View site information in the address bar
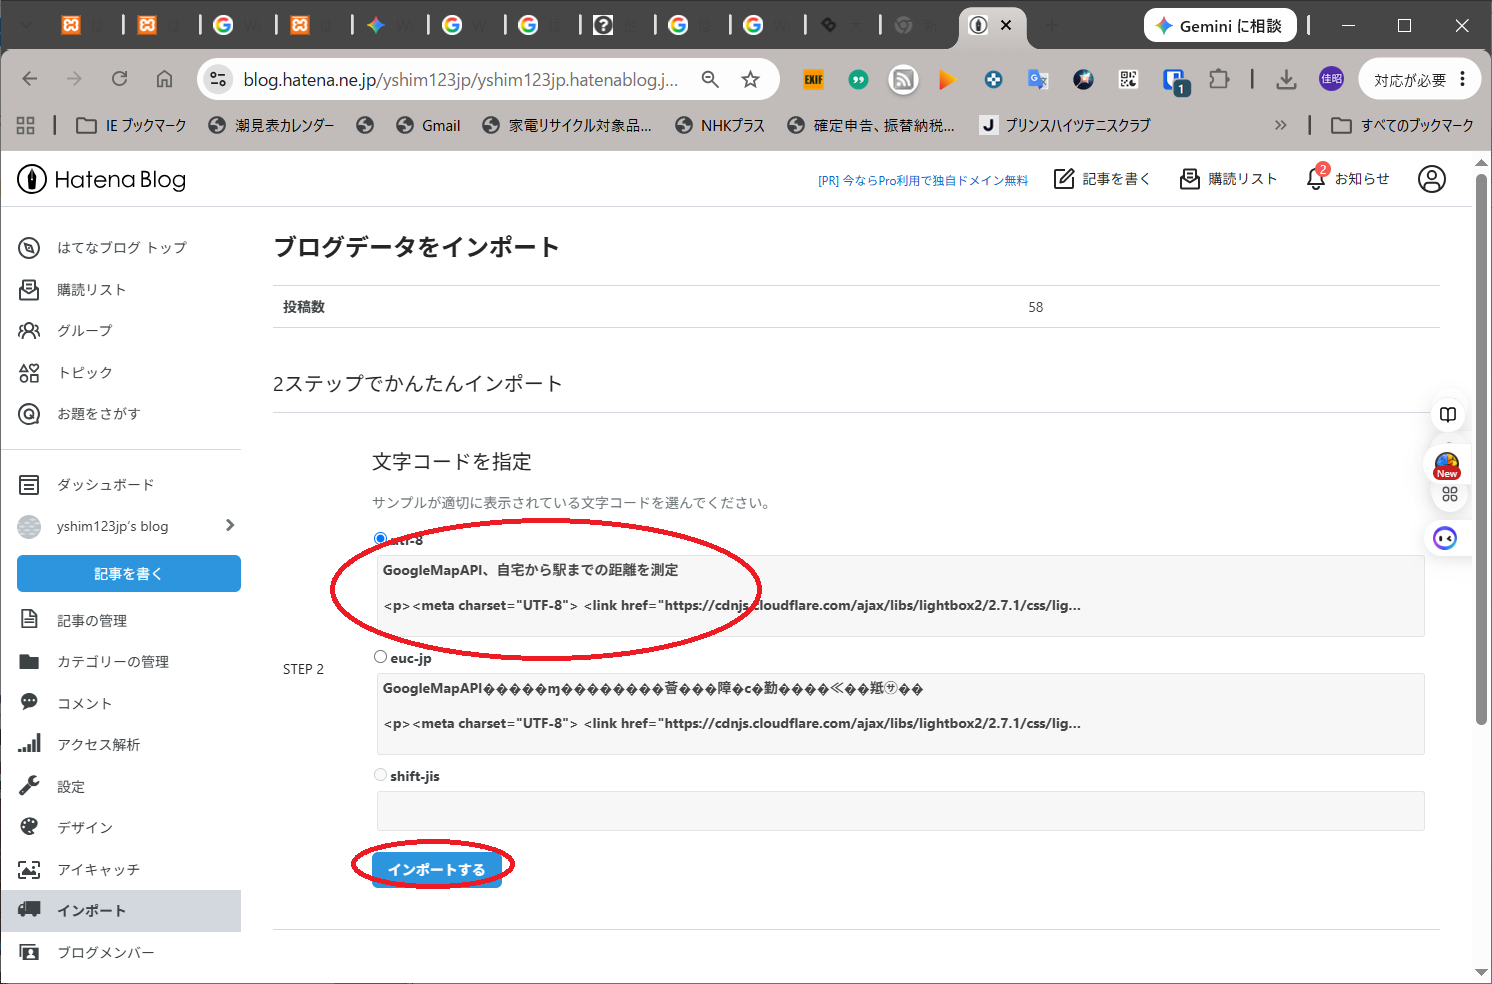Image resolution: width=1492 pixels, height=984 pixels. pyautogui.click(x=218, y=79)
